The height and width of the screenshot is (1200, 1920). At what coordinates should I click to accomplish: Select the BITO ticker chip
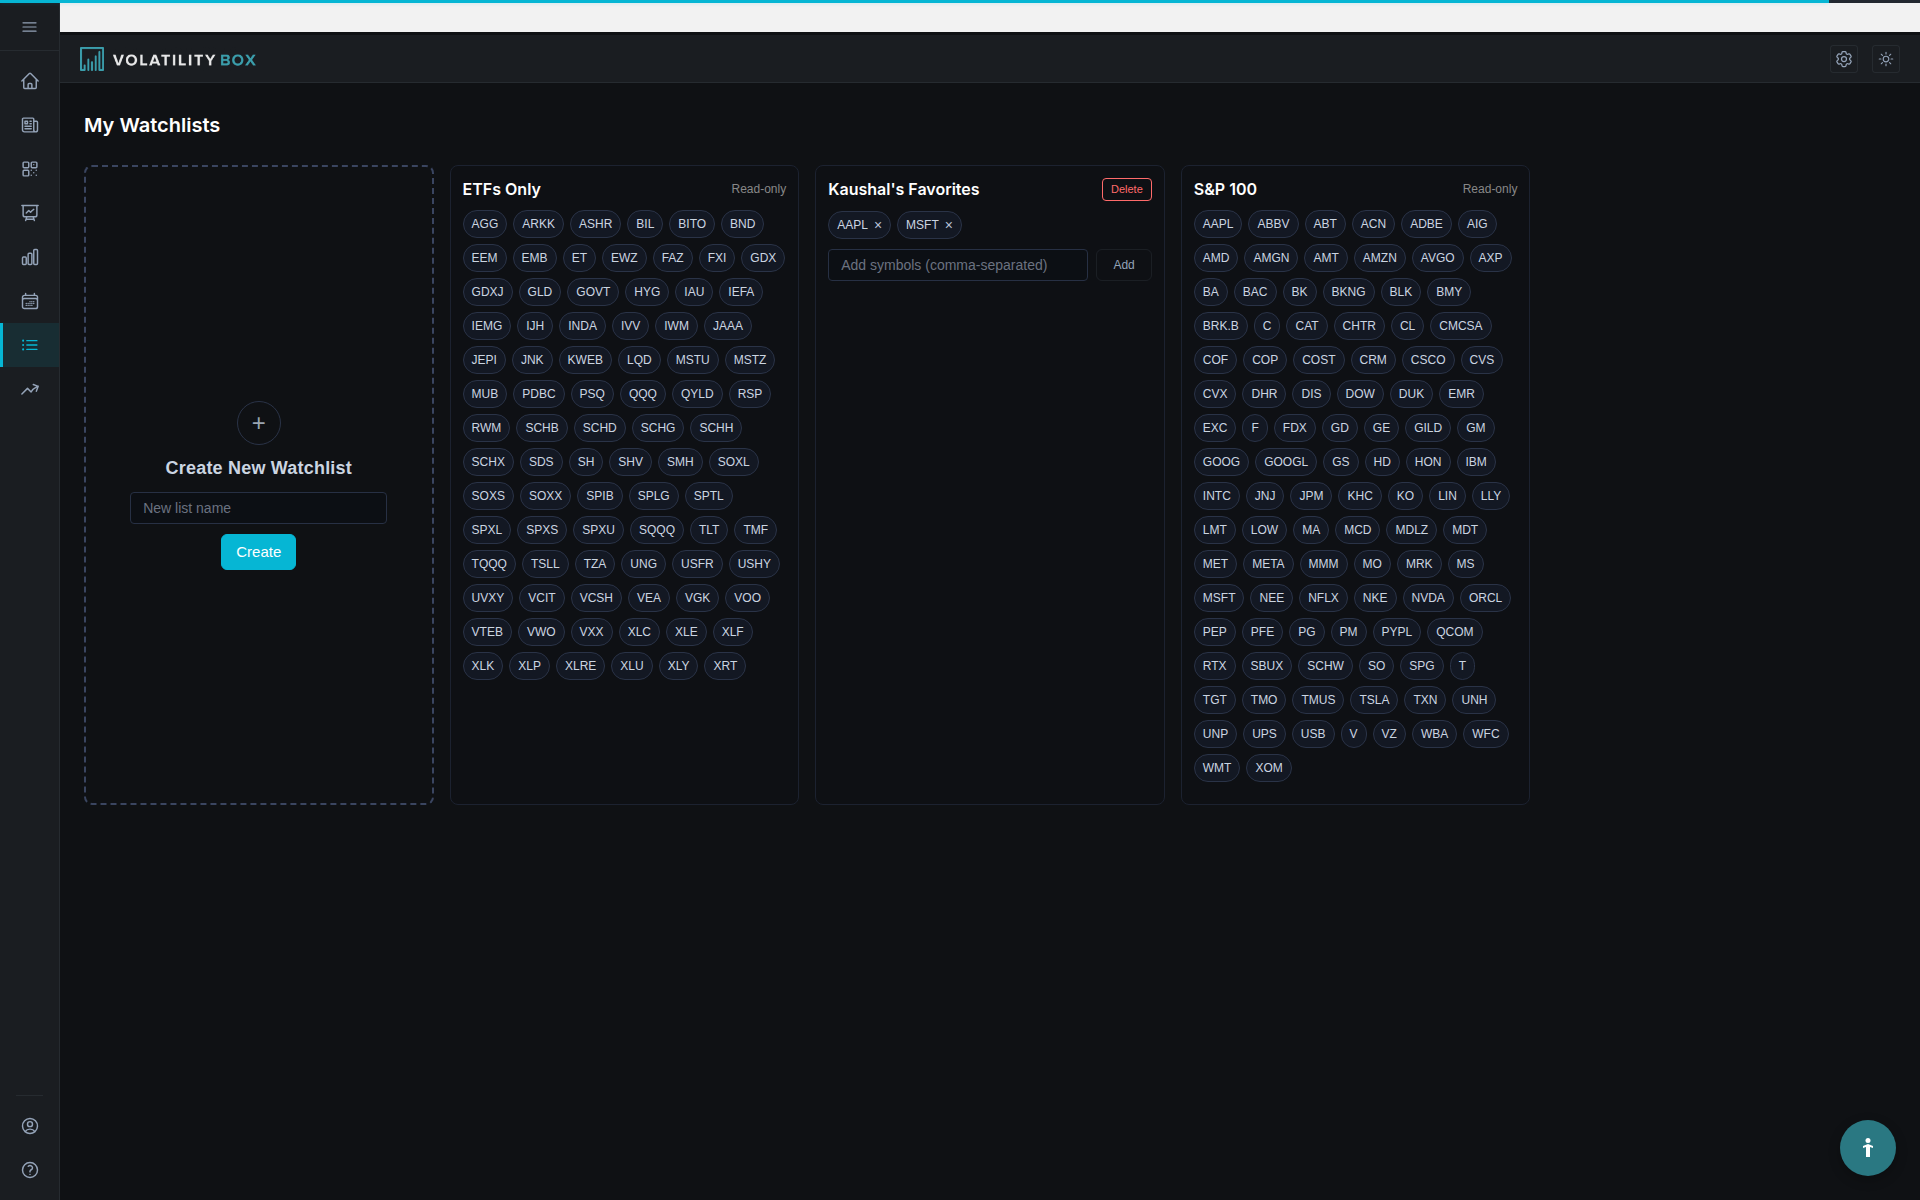click(x=692, y=224)
